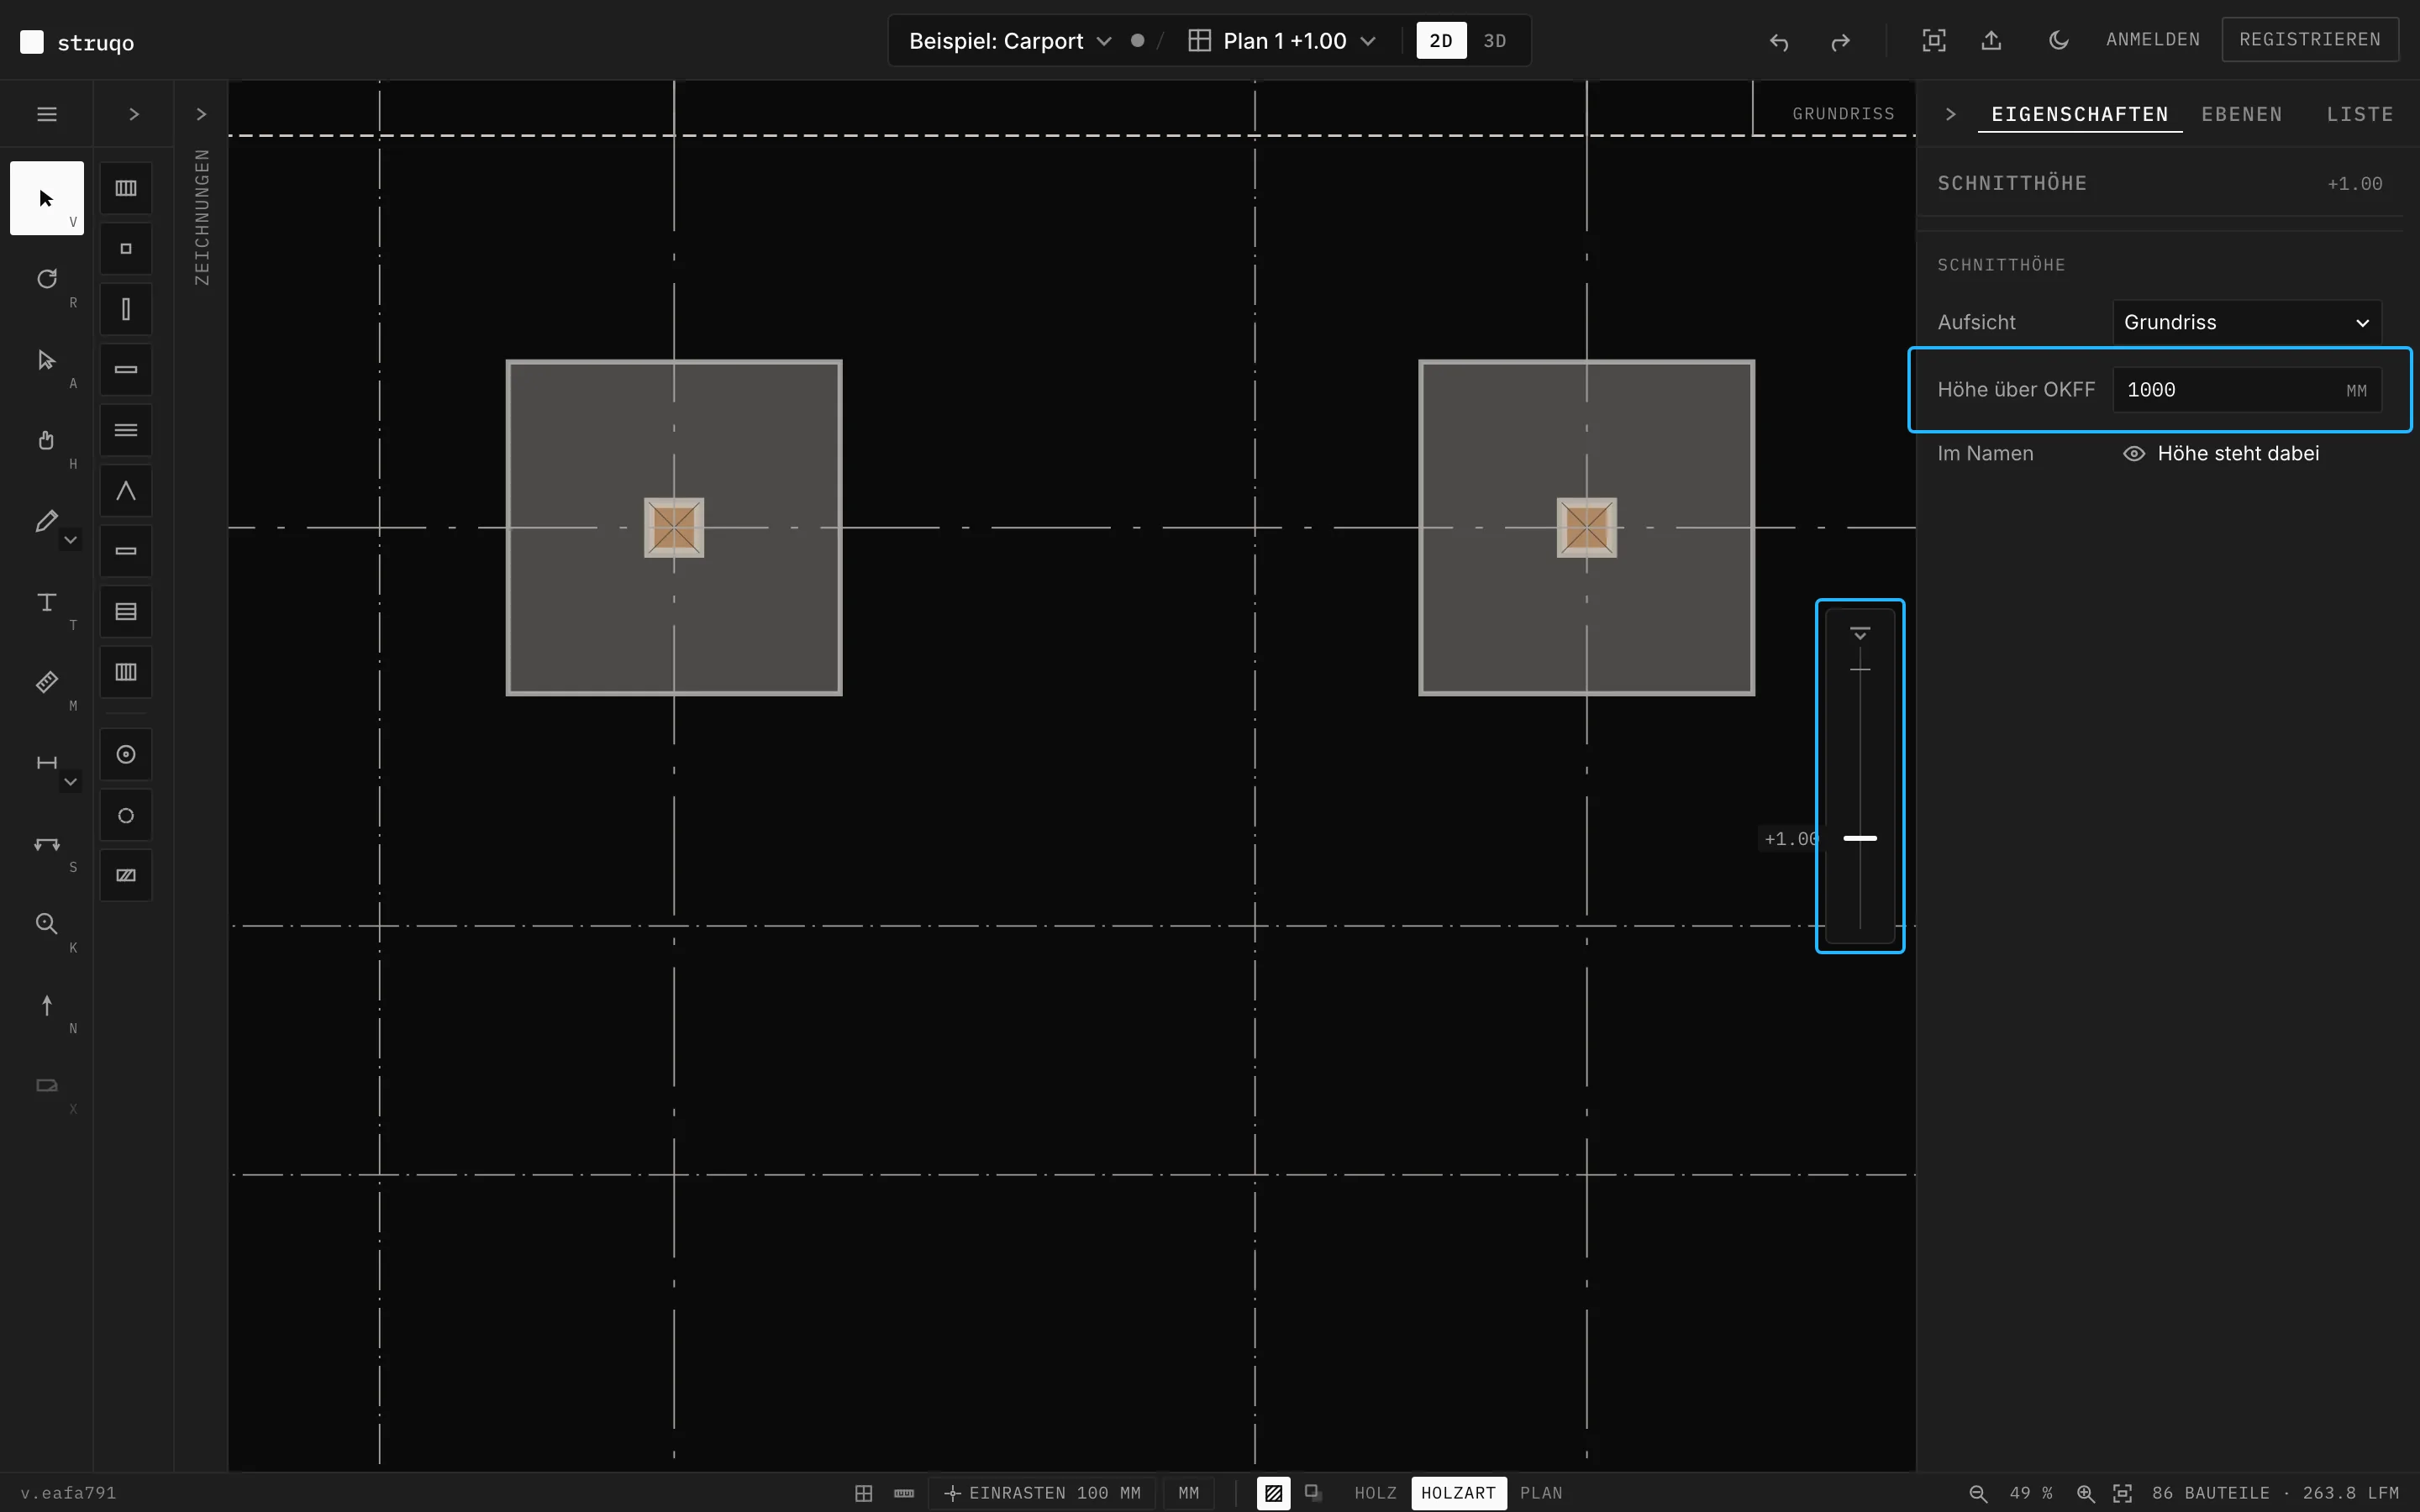Screen dimensions: 2420x1512
Task: Select the arrow selection tool (V)
Action: 47,198
